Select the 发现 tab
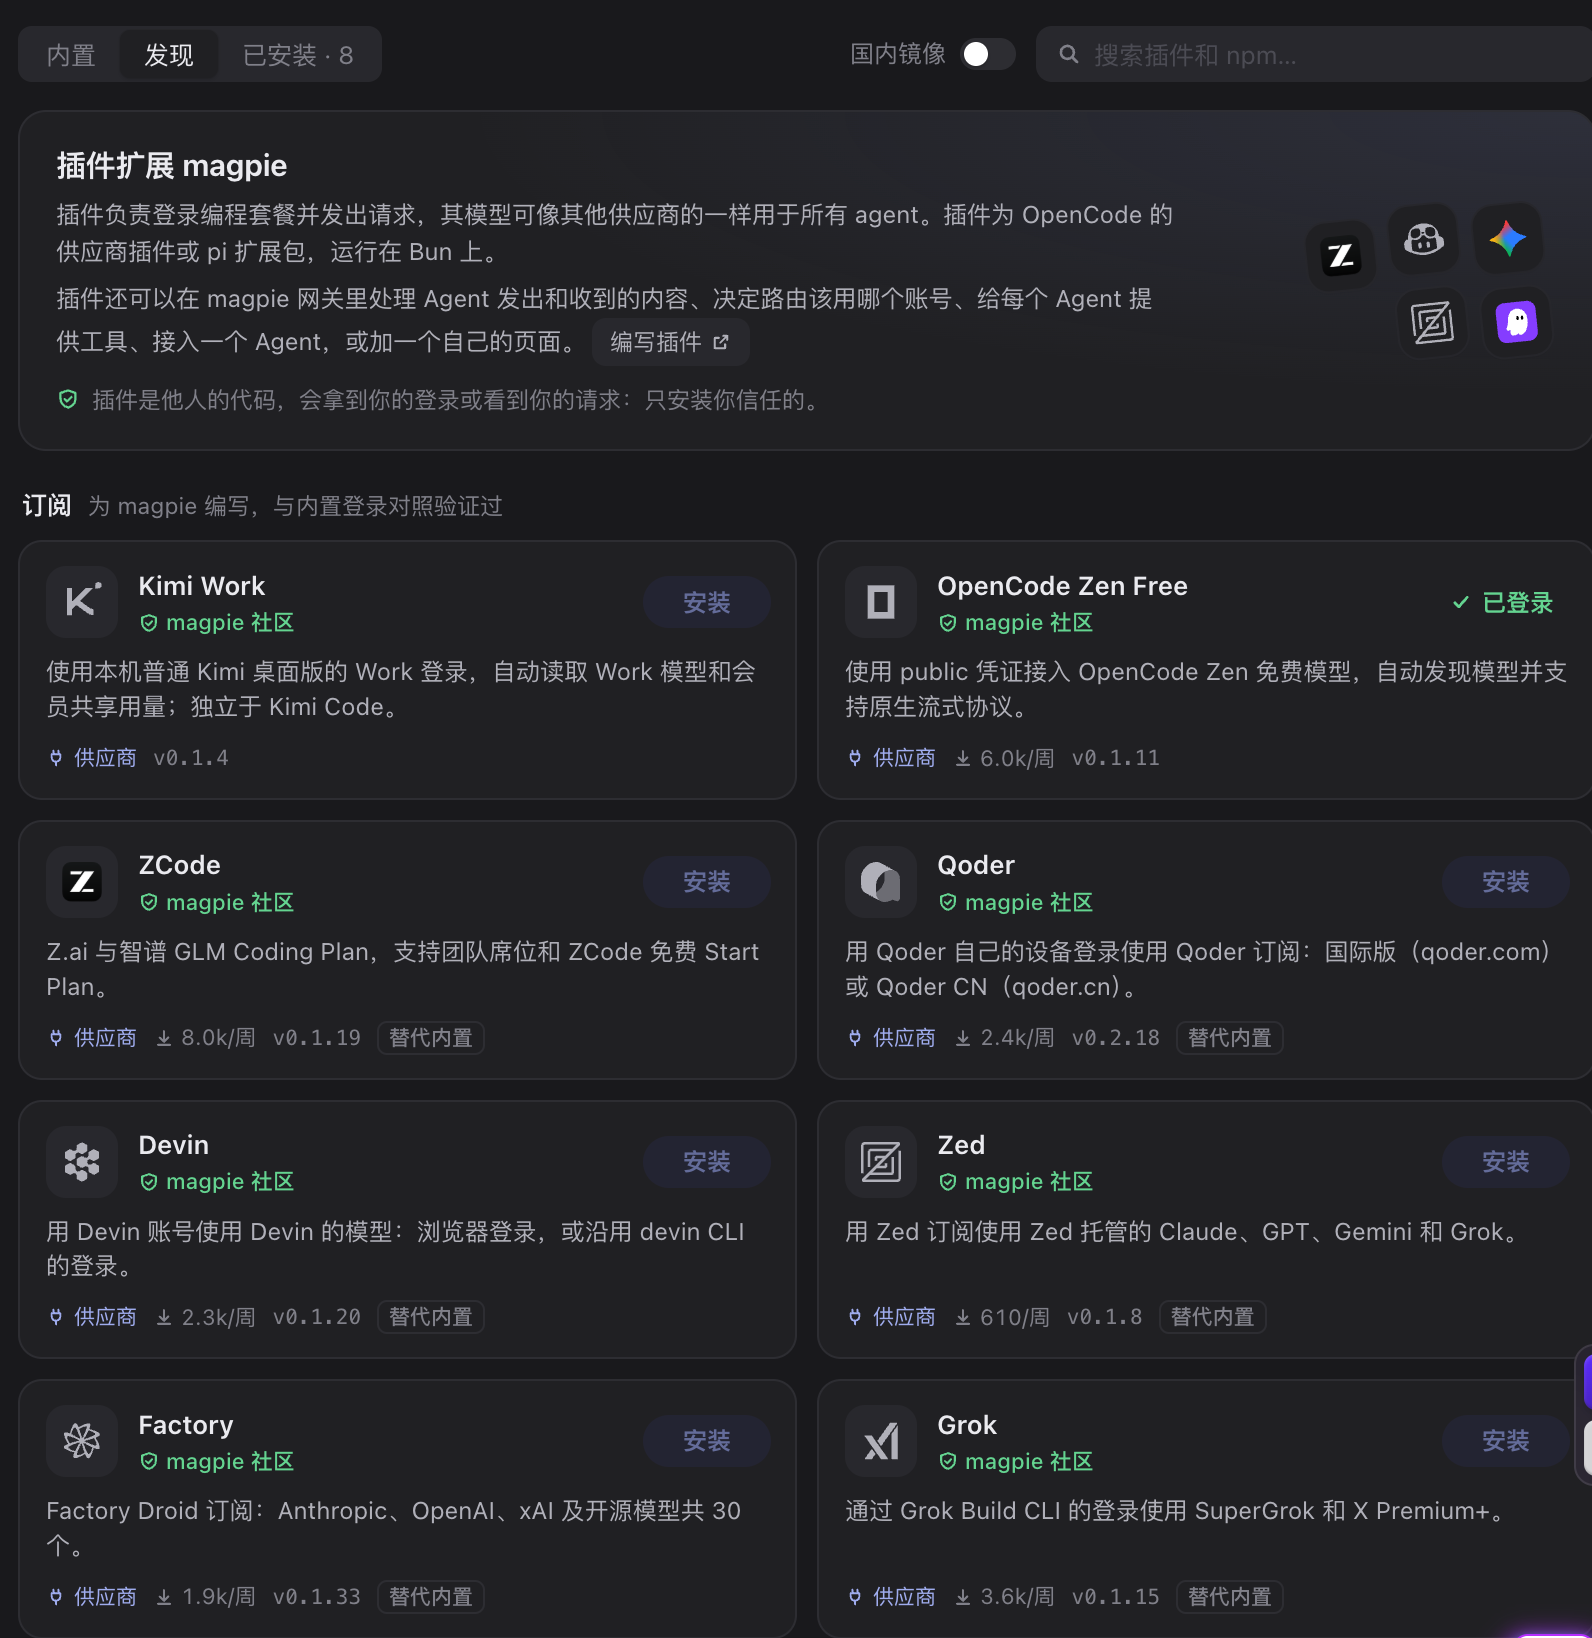The width and height of the screenshot is (1592, 1638). click(x=169, y=55)
